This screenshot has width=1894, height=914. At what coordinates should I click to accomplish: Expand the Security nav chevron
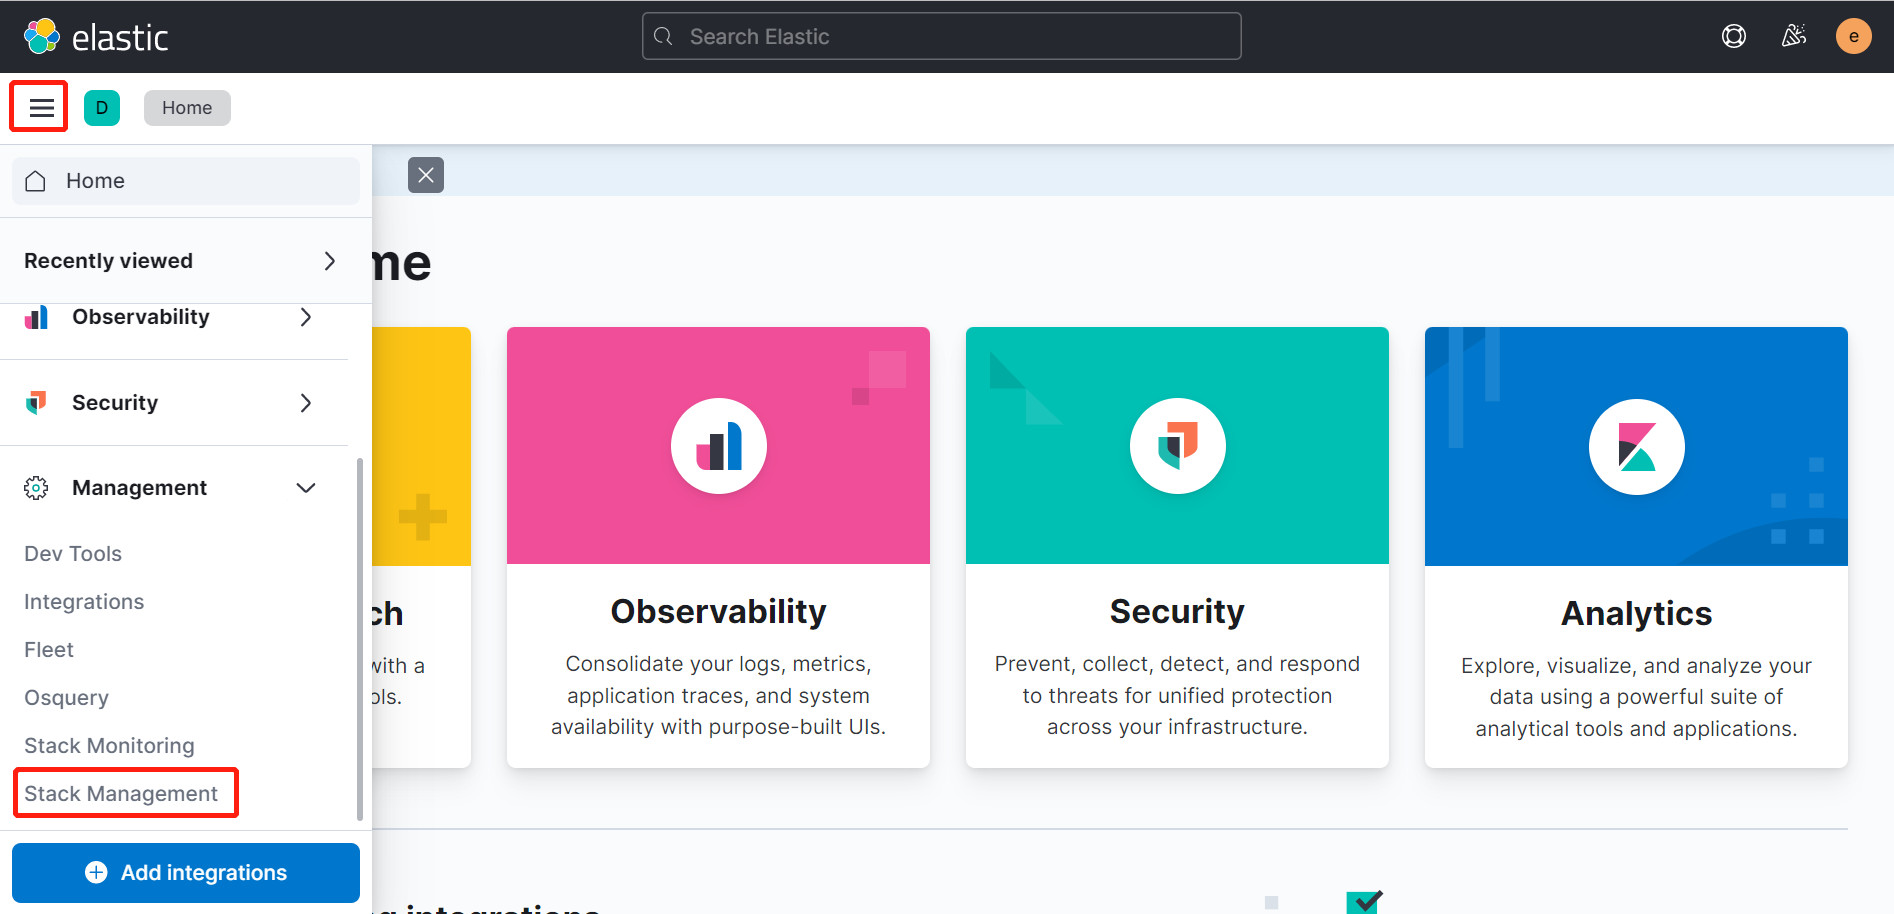pyautogui.click(x=306, y=403)
